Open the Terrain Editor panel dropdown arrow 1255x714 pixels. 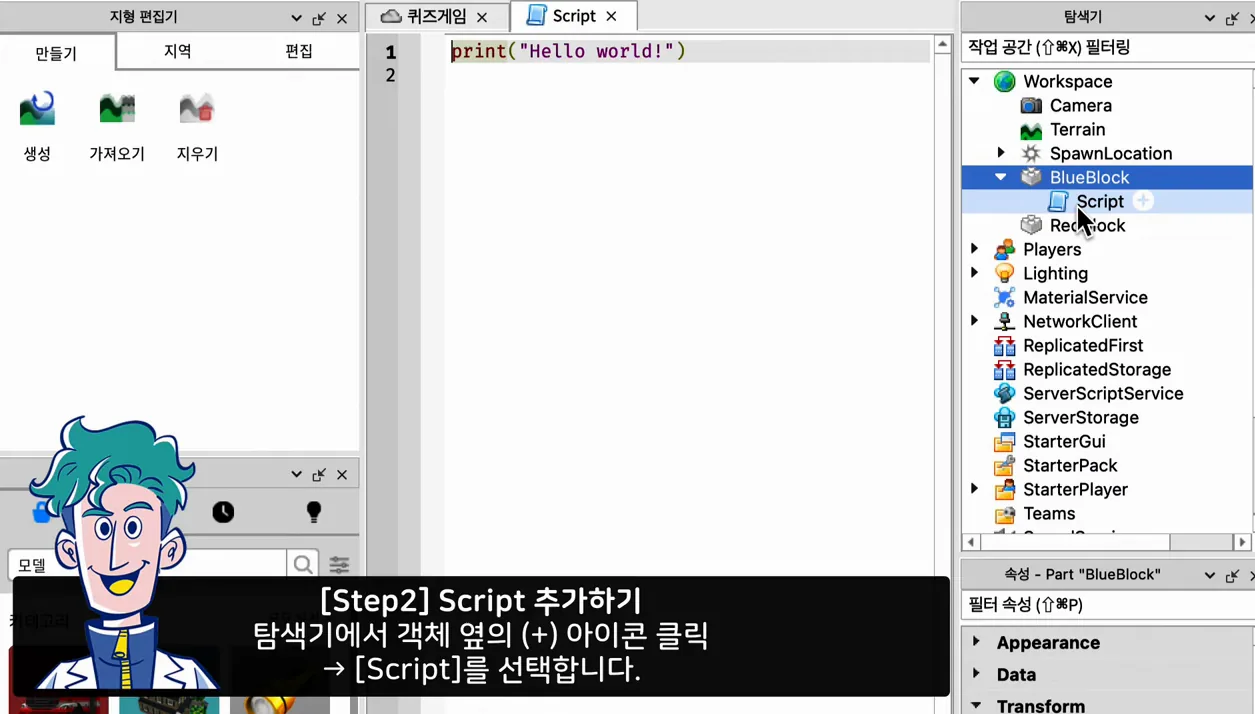(296, 18)
